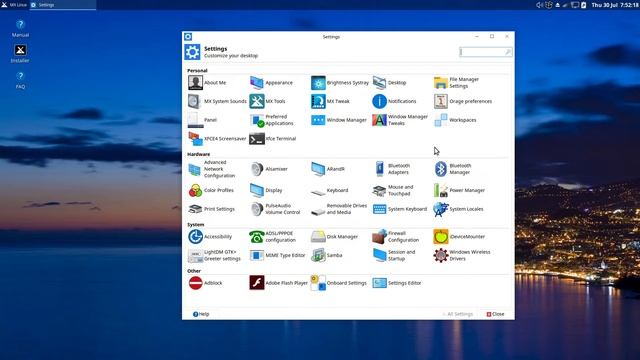
Task: Open Notifications settings
Action: [x=394, y=101]
